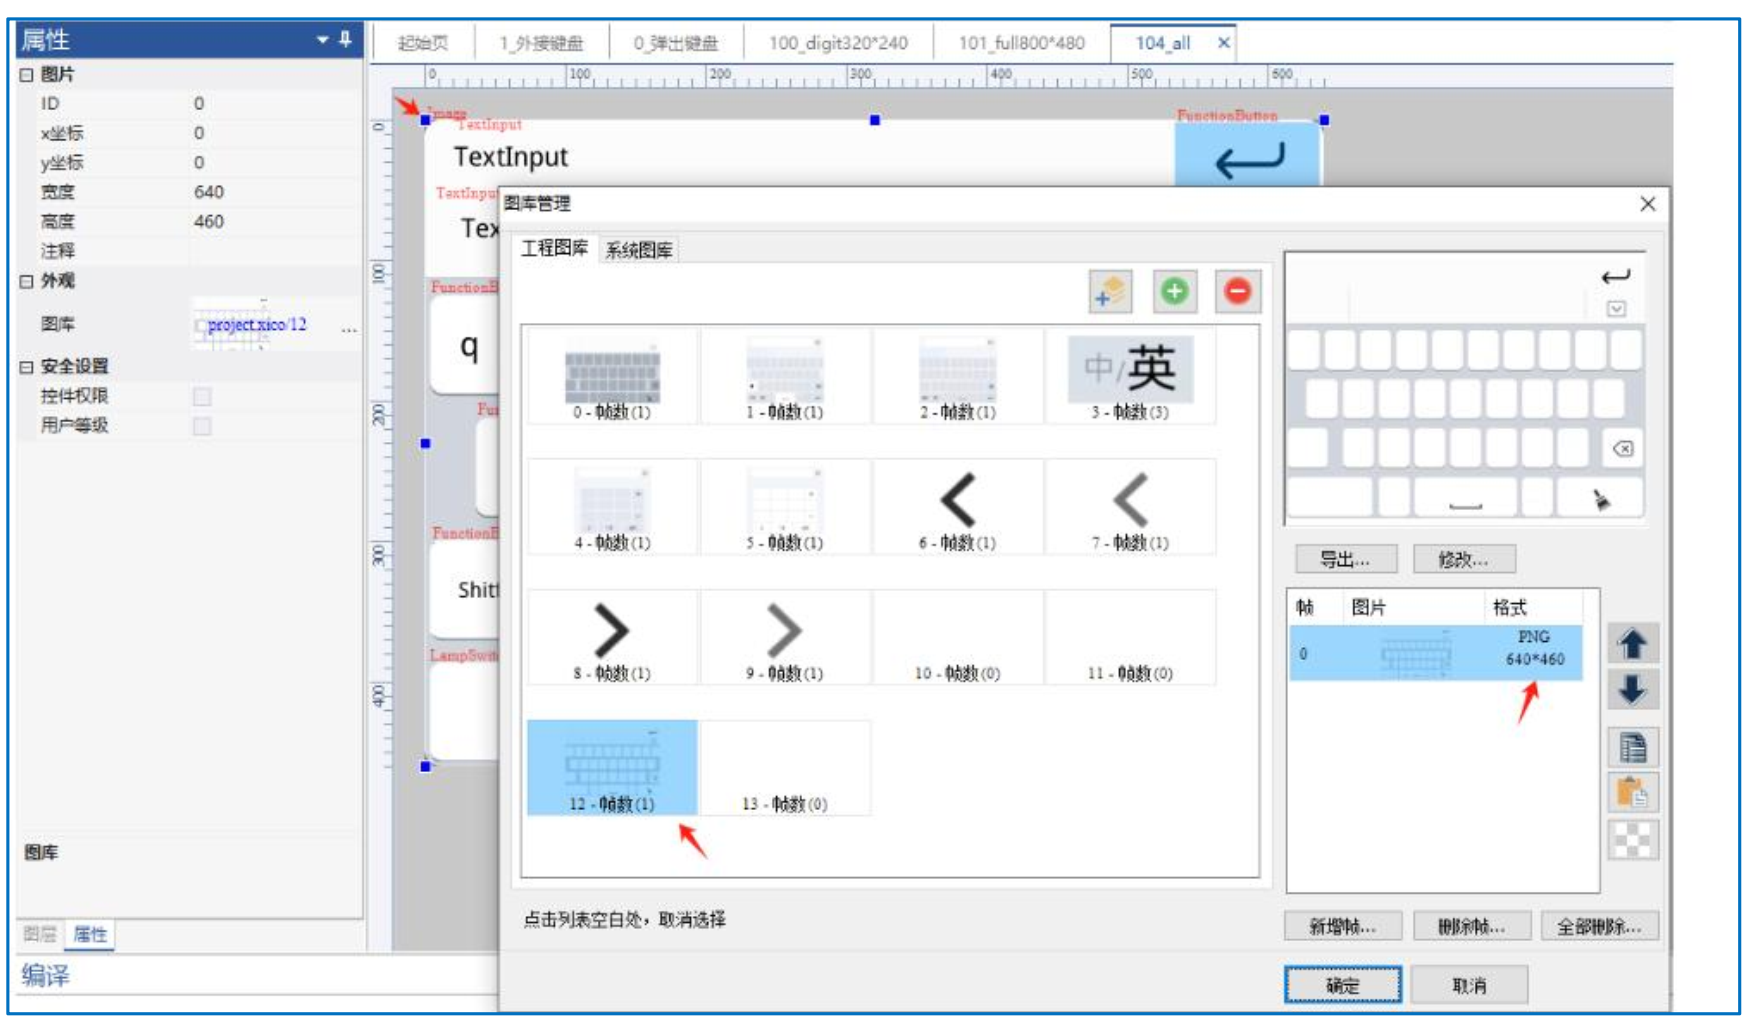Click the 导出... button
This screenshot has width=1747, height=1032.
click(1344, 559)
